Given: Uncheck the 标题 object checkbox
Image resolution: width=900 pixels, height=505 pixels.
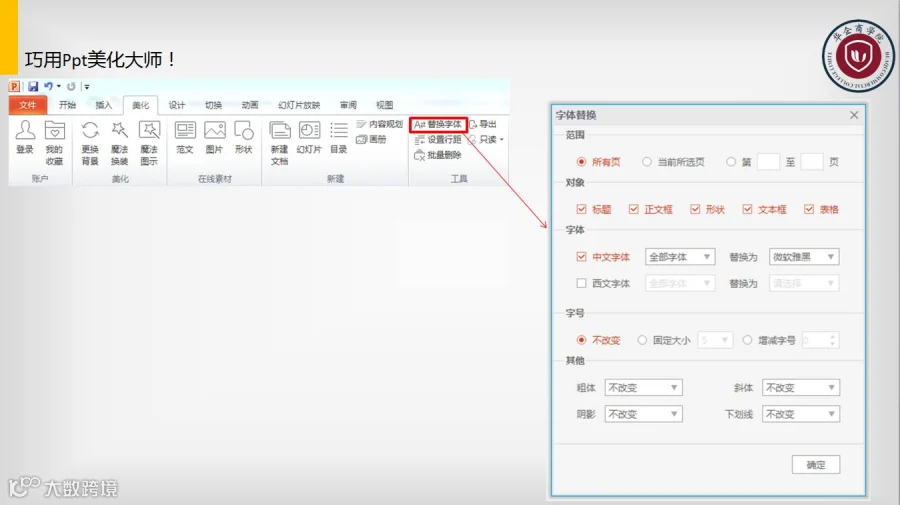Looking at the screenshot, I should (x=581, y=209).
